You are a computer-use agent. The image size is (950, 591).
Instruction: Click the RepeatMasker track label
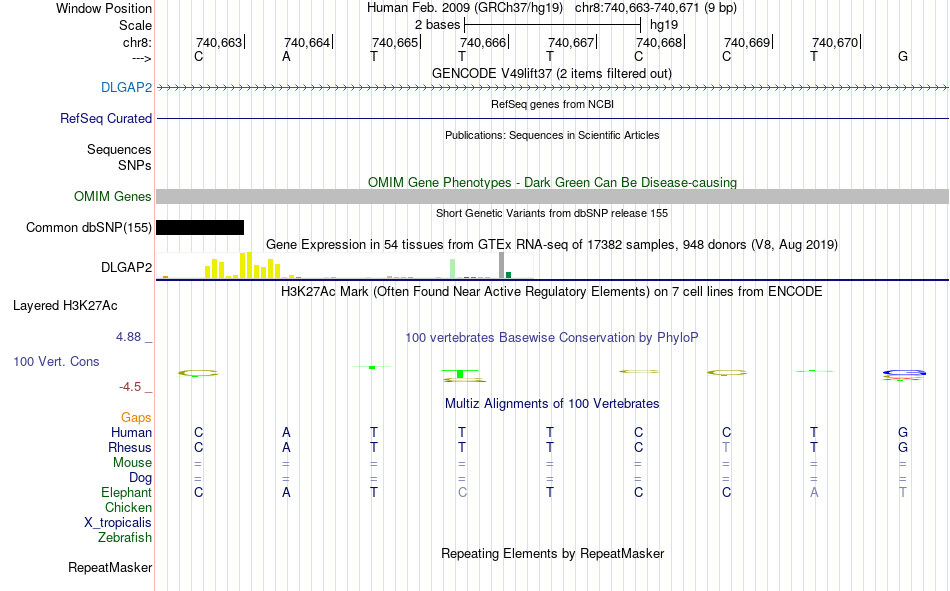[110, 567]
